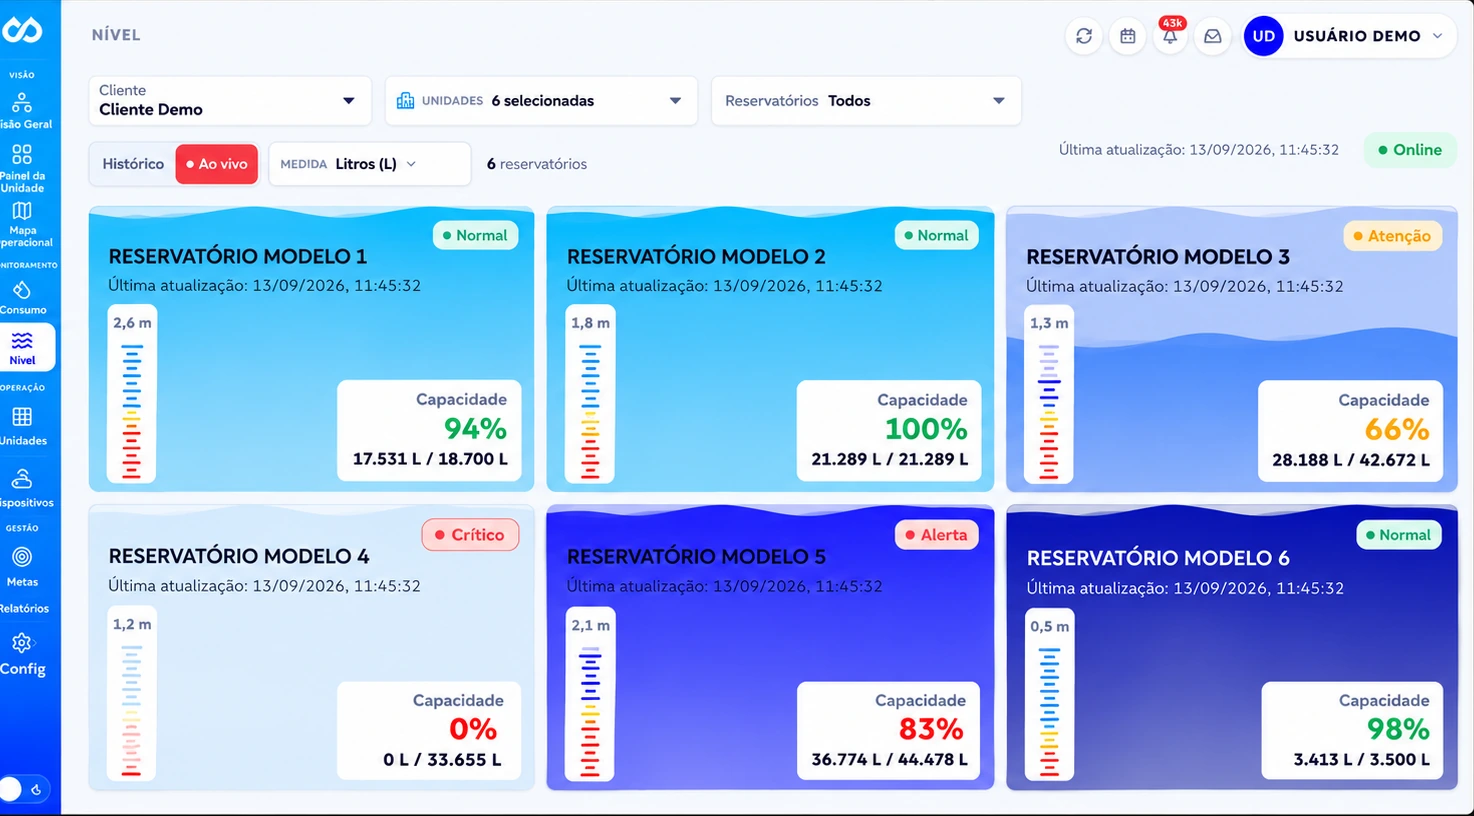
Task: Click the infinity logo in the sidebar
Action: [21, 30]
